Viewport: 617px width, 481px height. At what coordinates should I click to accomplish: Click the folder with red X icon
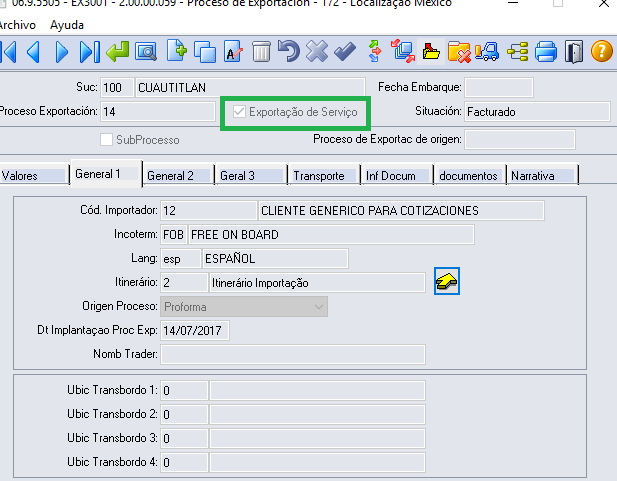pyautogui.click(x=459, y=52)
